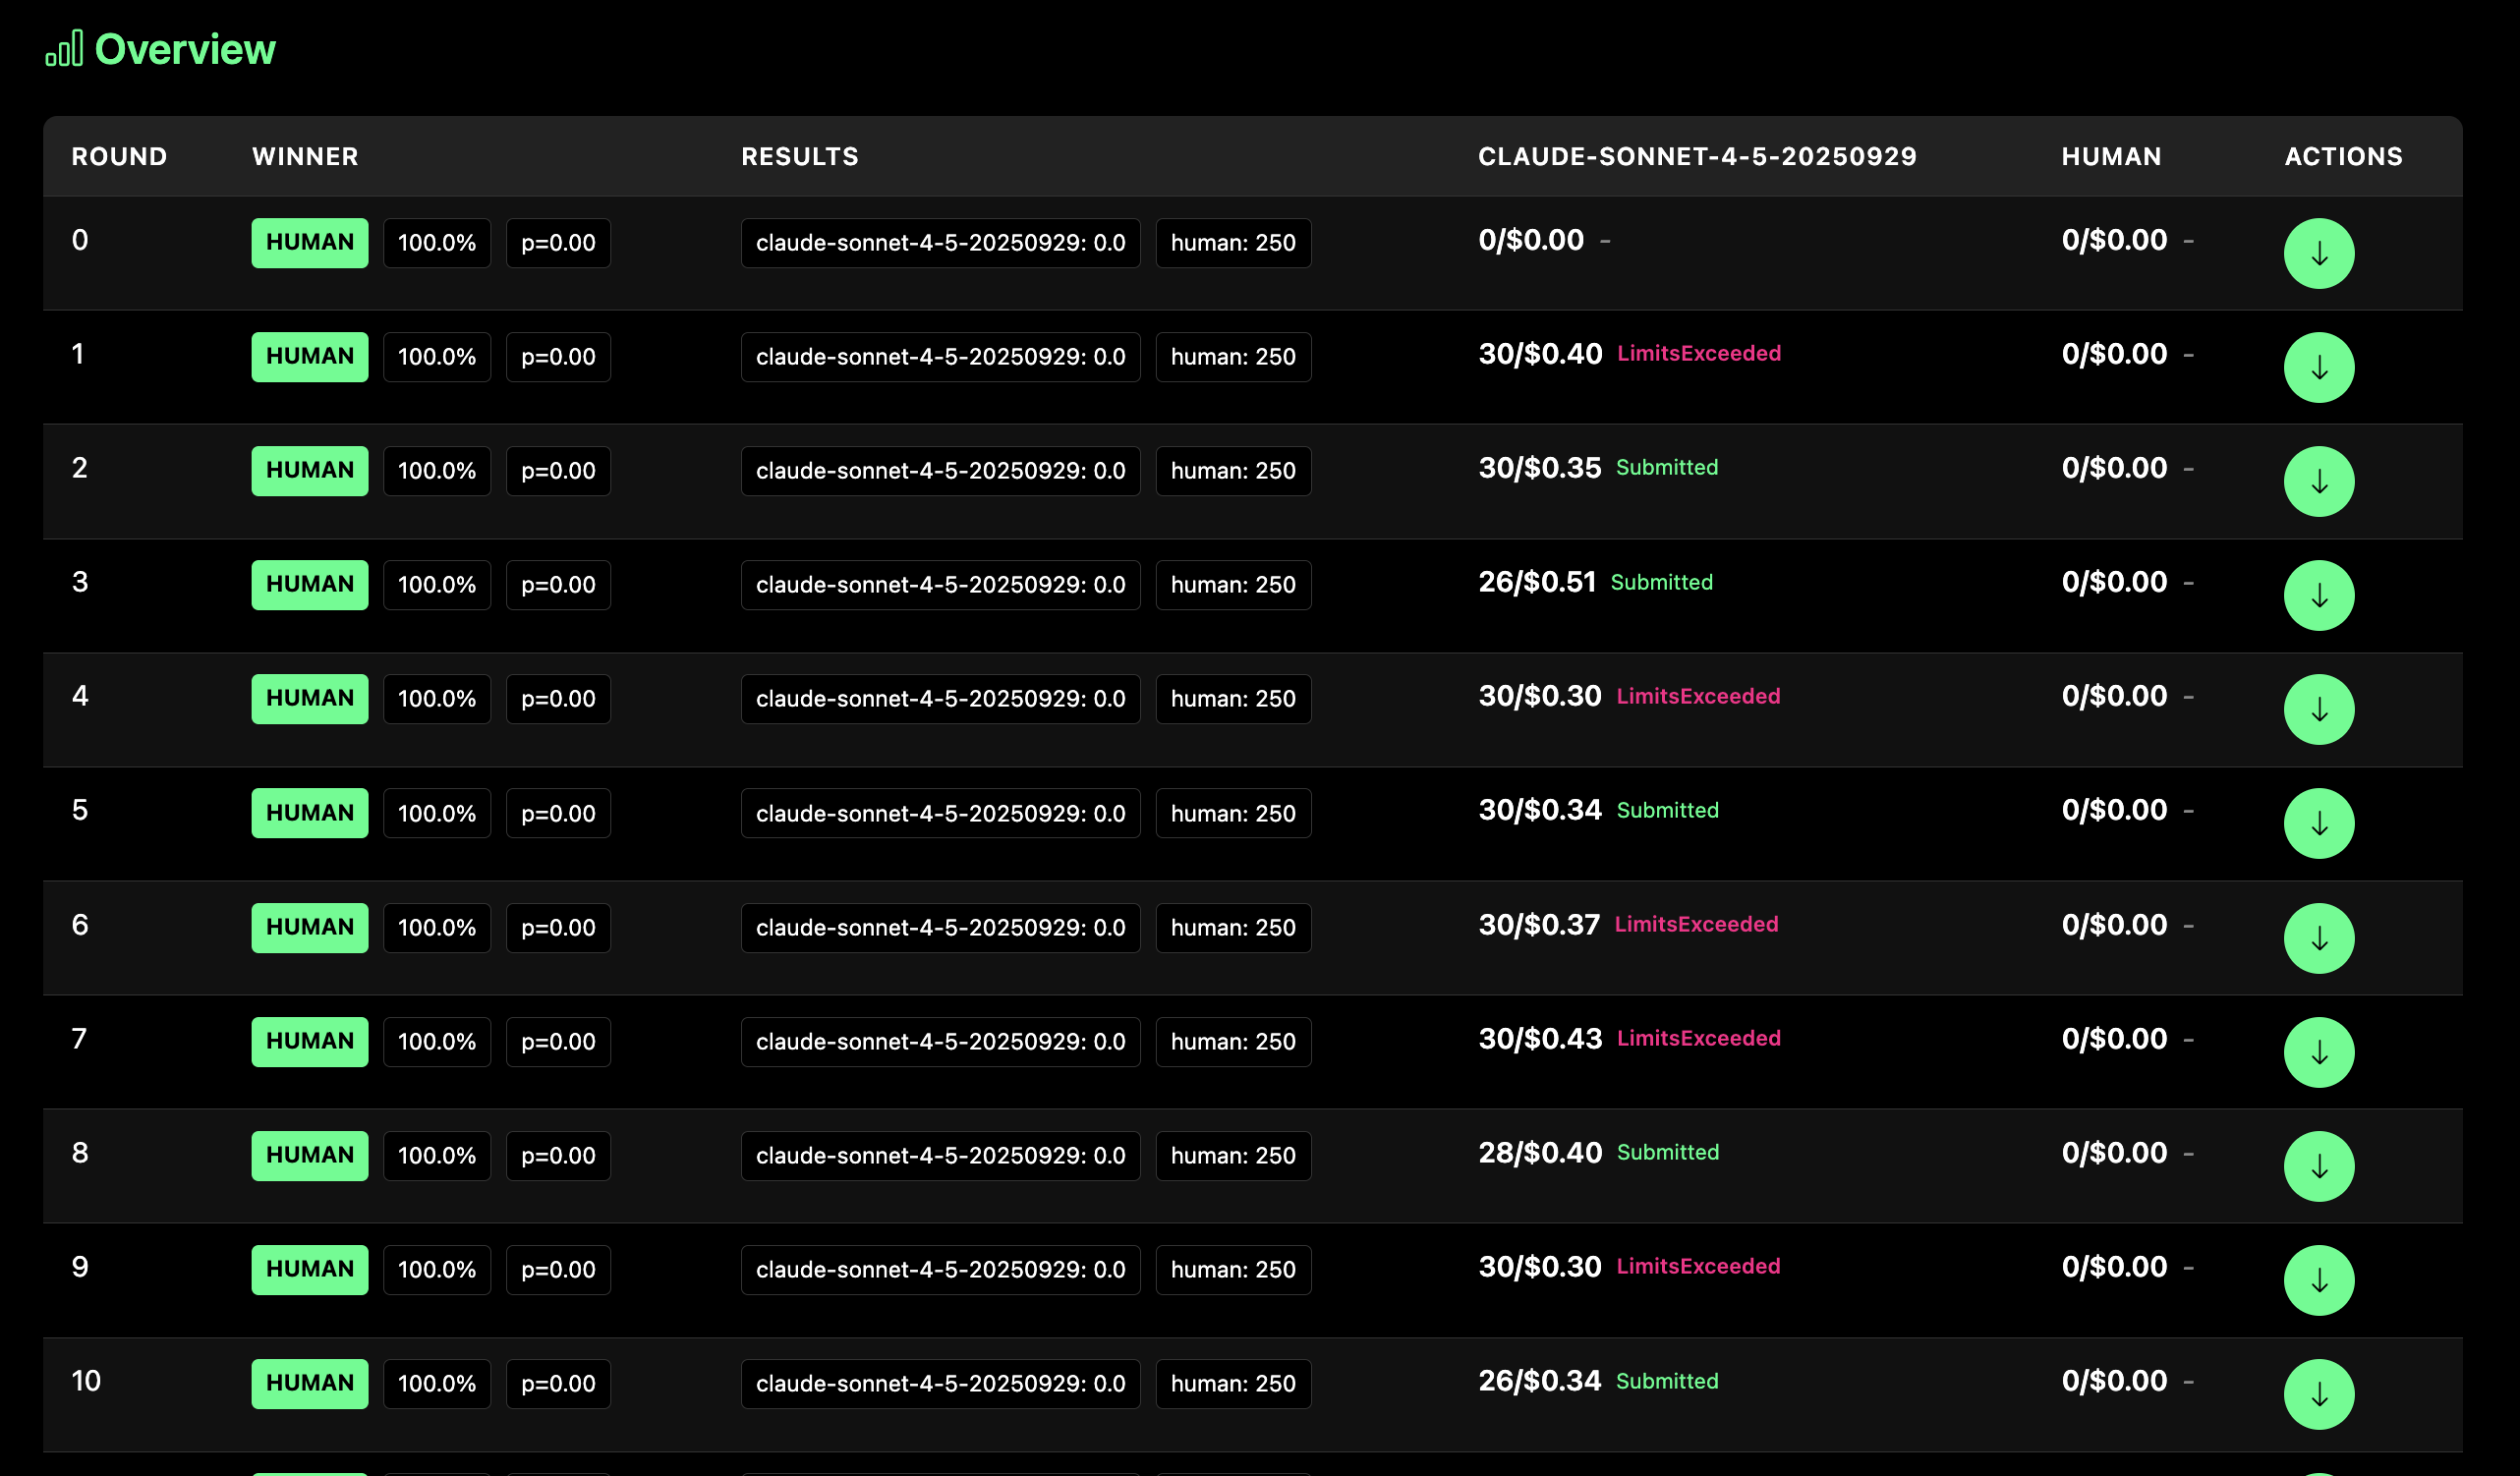2520x1476 pixels.
Task: Click the CLAUDE-SONNET-4-5-20250929 column header
Action: (x=1697, y=156)
